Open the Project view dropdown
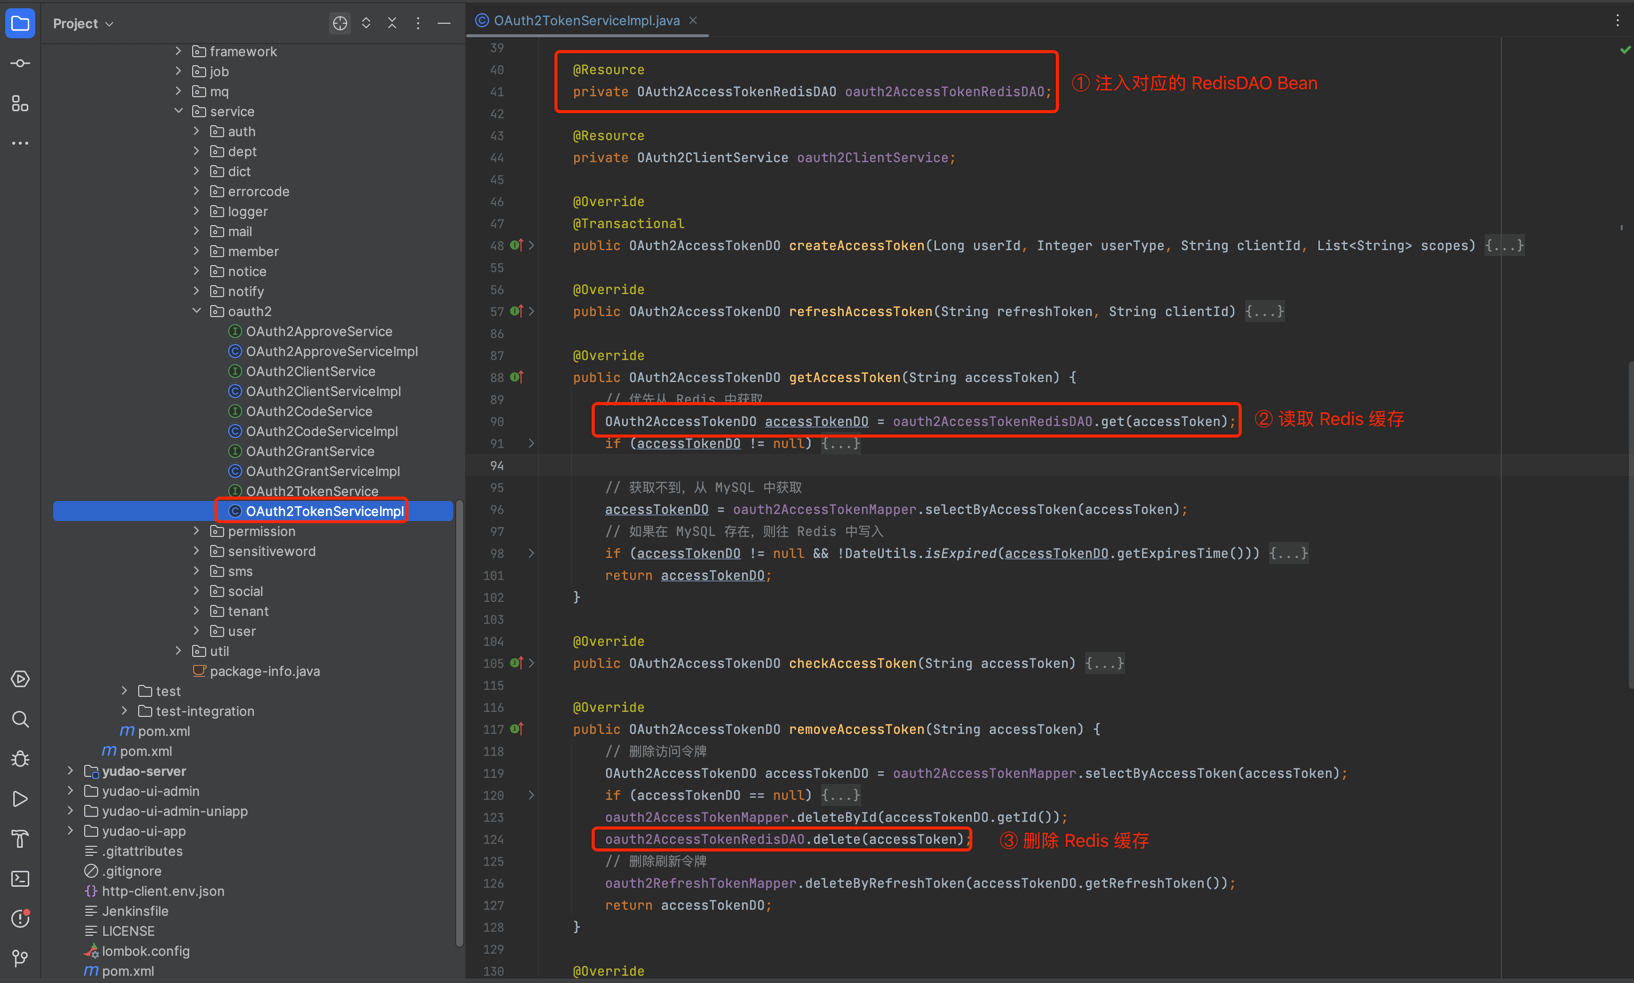 coord(83,22)
